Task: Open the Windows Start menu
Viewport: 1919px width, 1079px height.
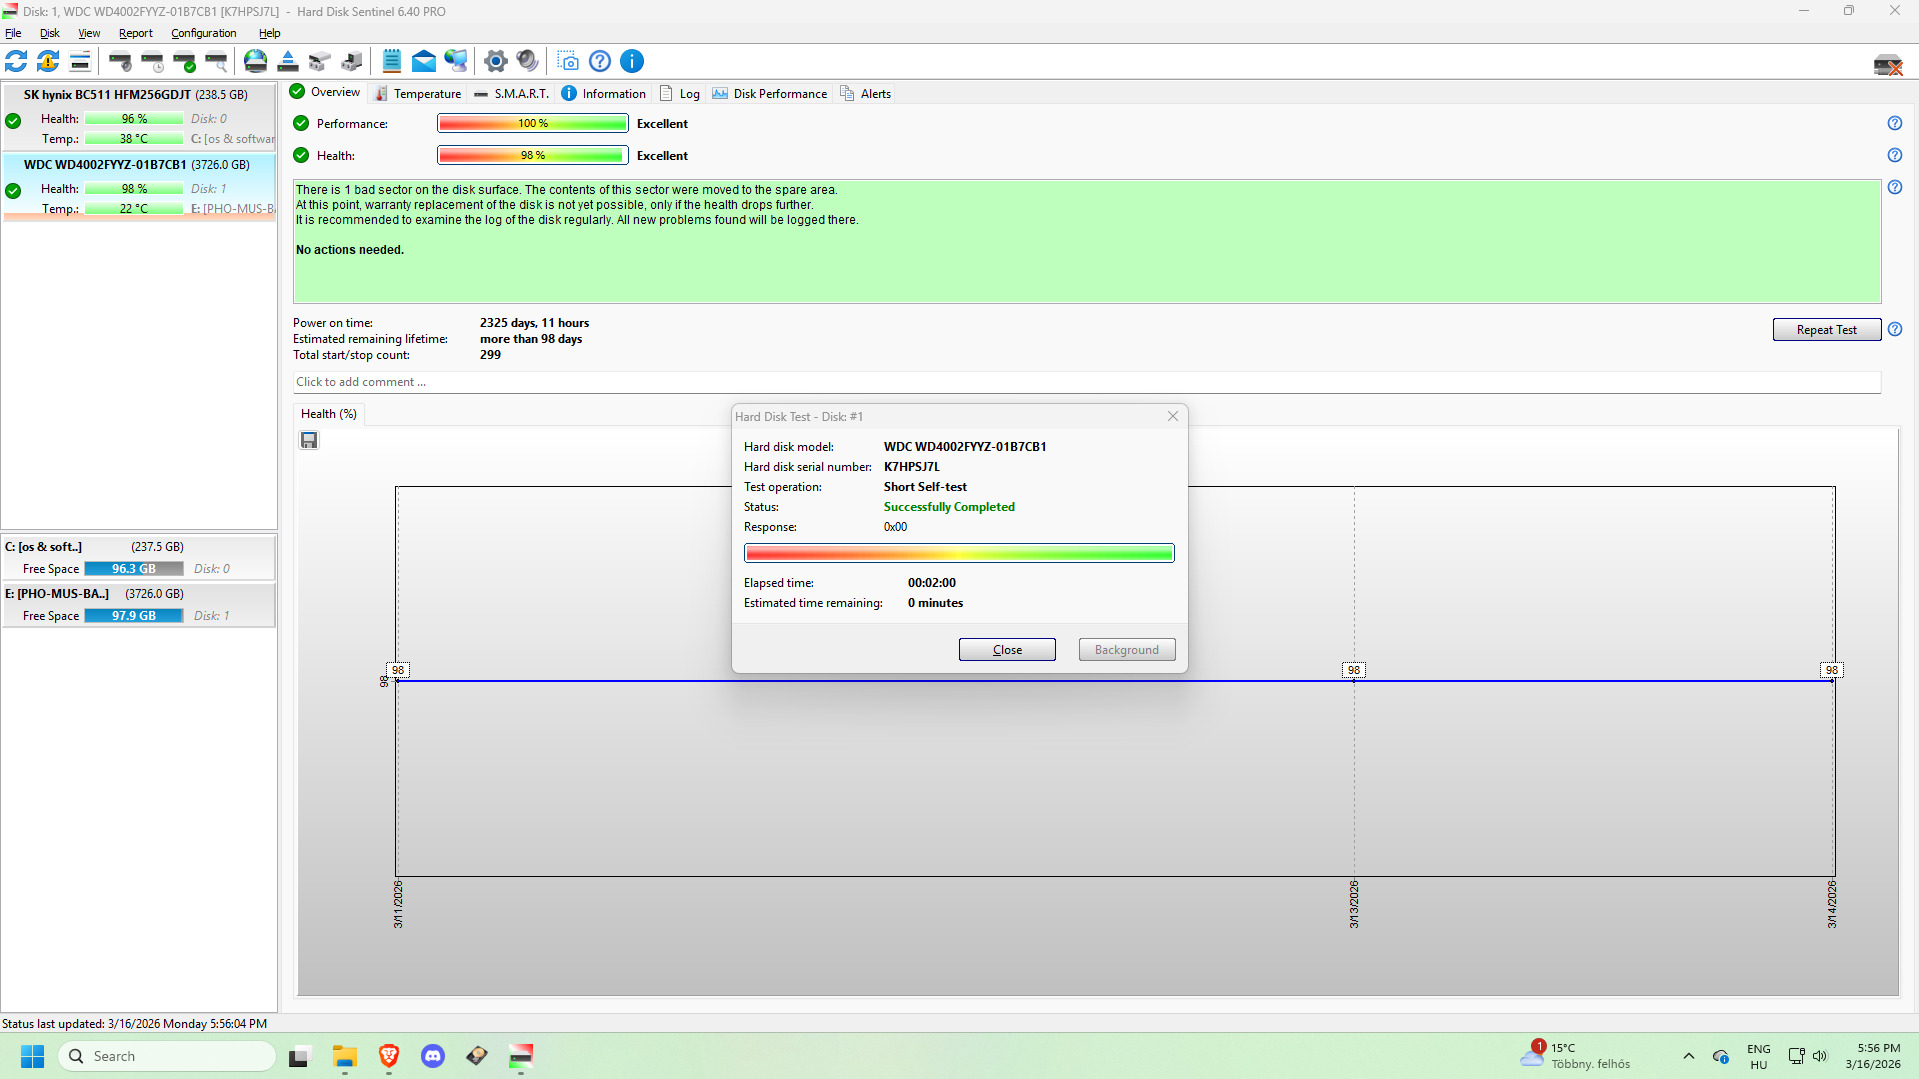Action: point(33,1056)
